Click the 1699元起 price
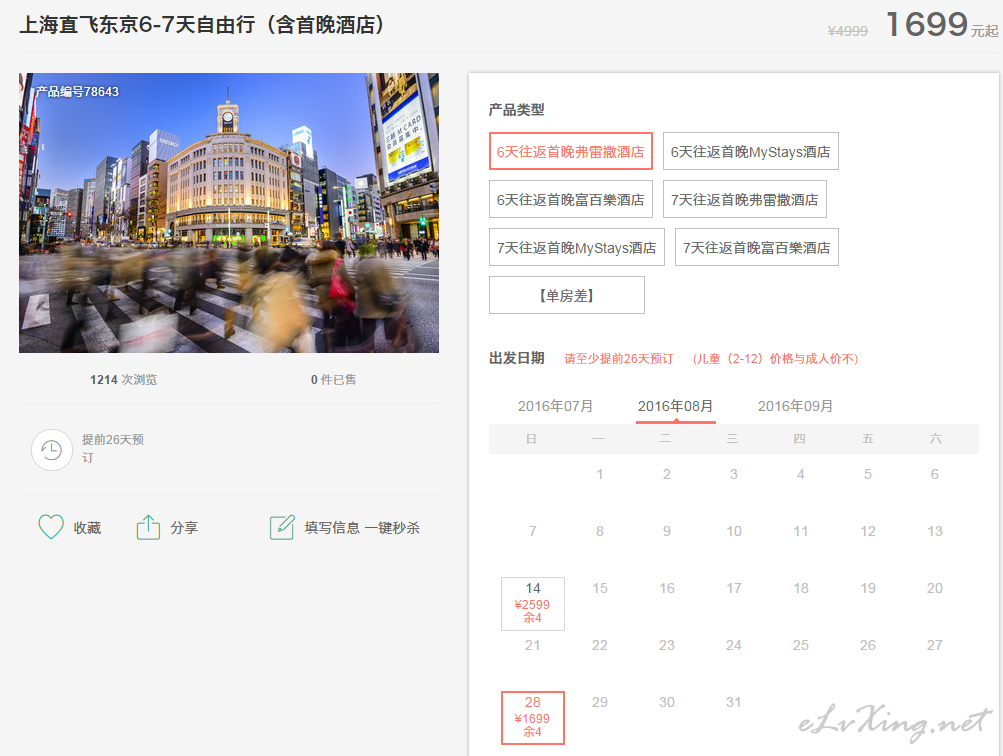Screen dimensions: 1003x756 pos(942,25)
